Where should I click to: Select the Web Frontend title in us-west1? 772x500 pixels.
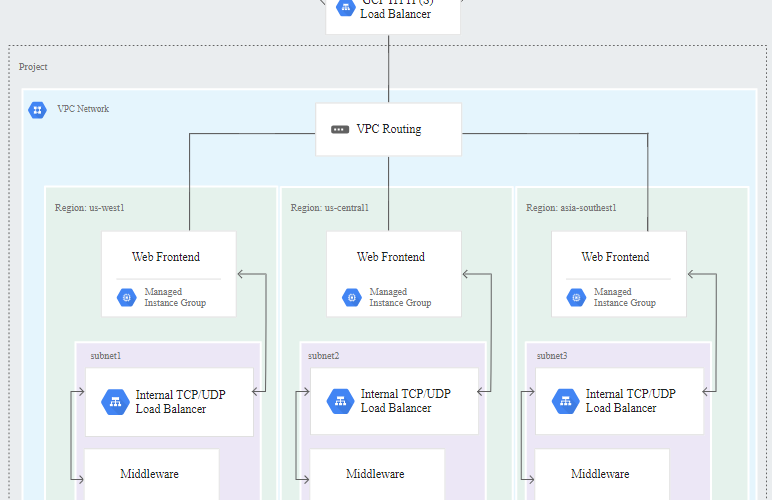point(166,257)
